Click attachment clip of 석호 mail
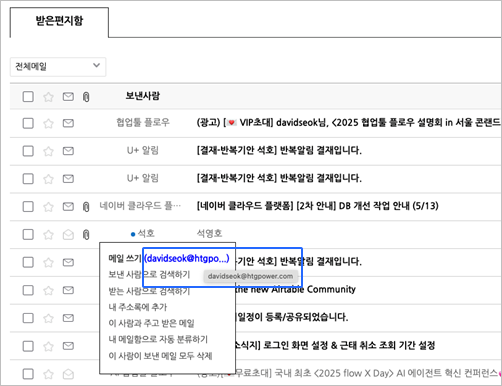This screenshot has height=386, width=502. pyautogui.click(x=86, y=234)
